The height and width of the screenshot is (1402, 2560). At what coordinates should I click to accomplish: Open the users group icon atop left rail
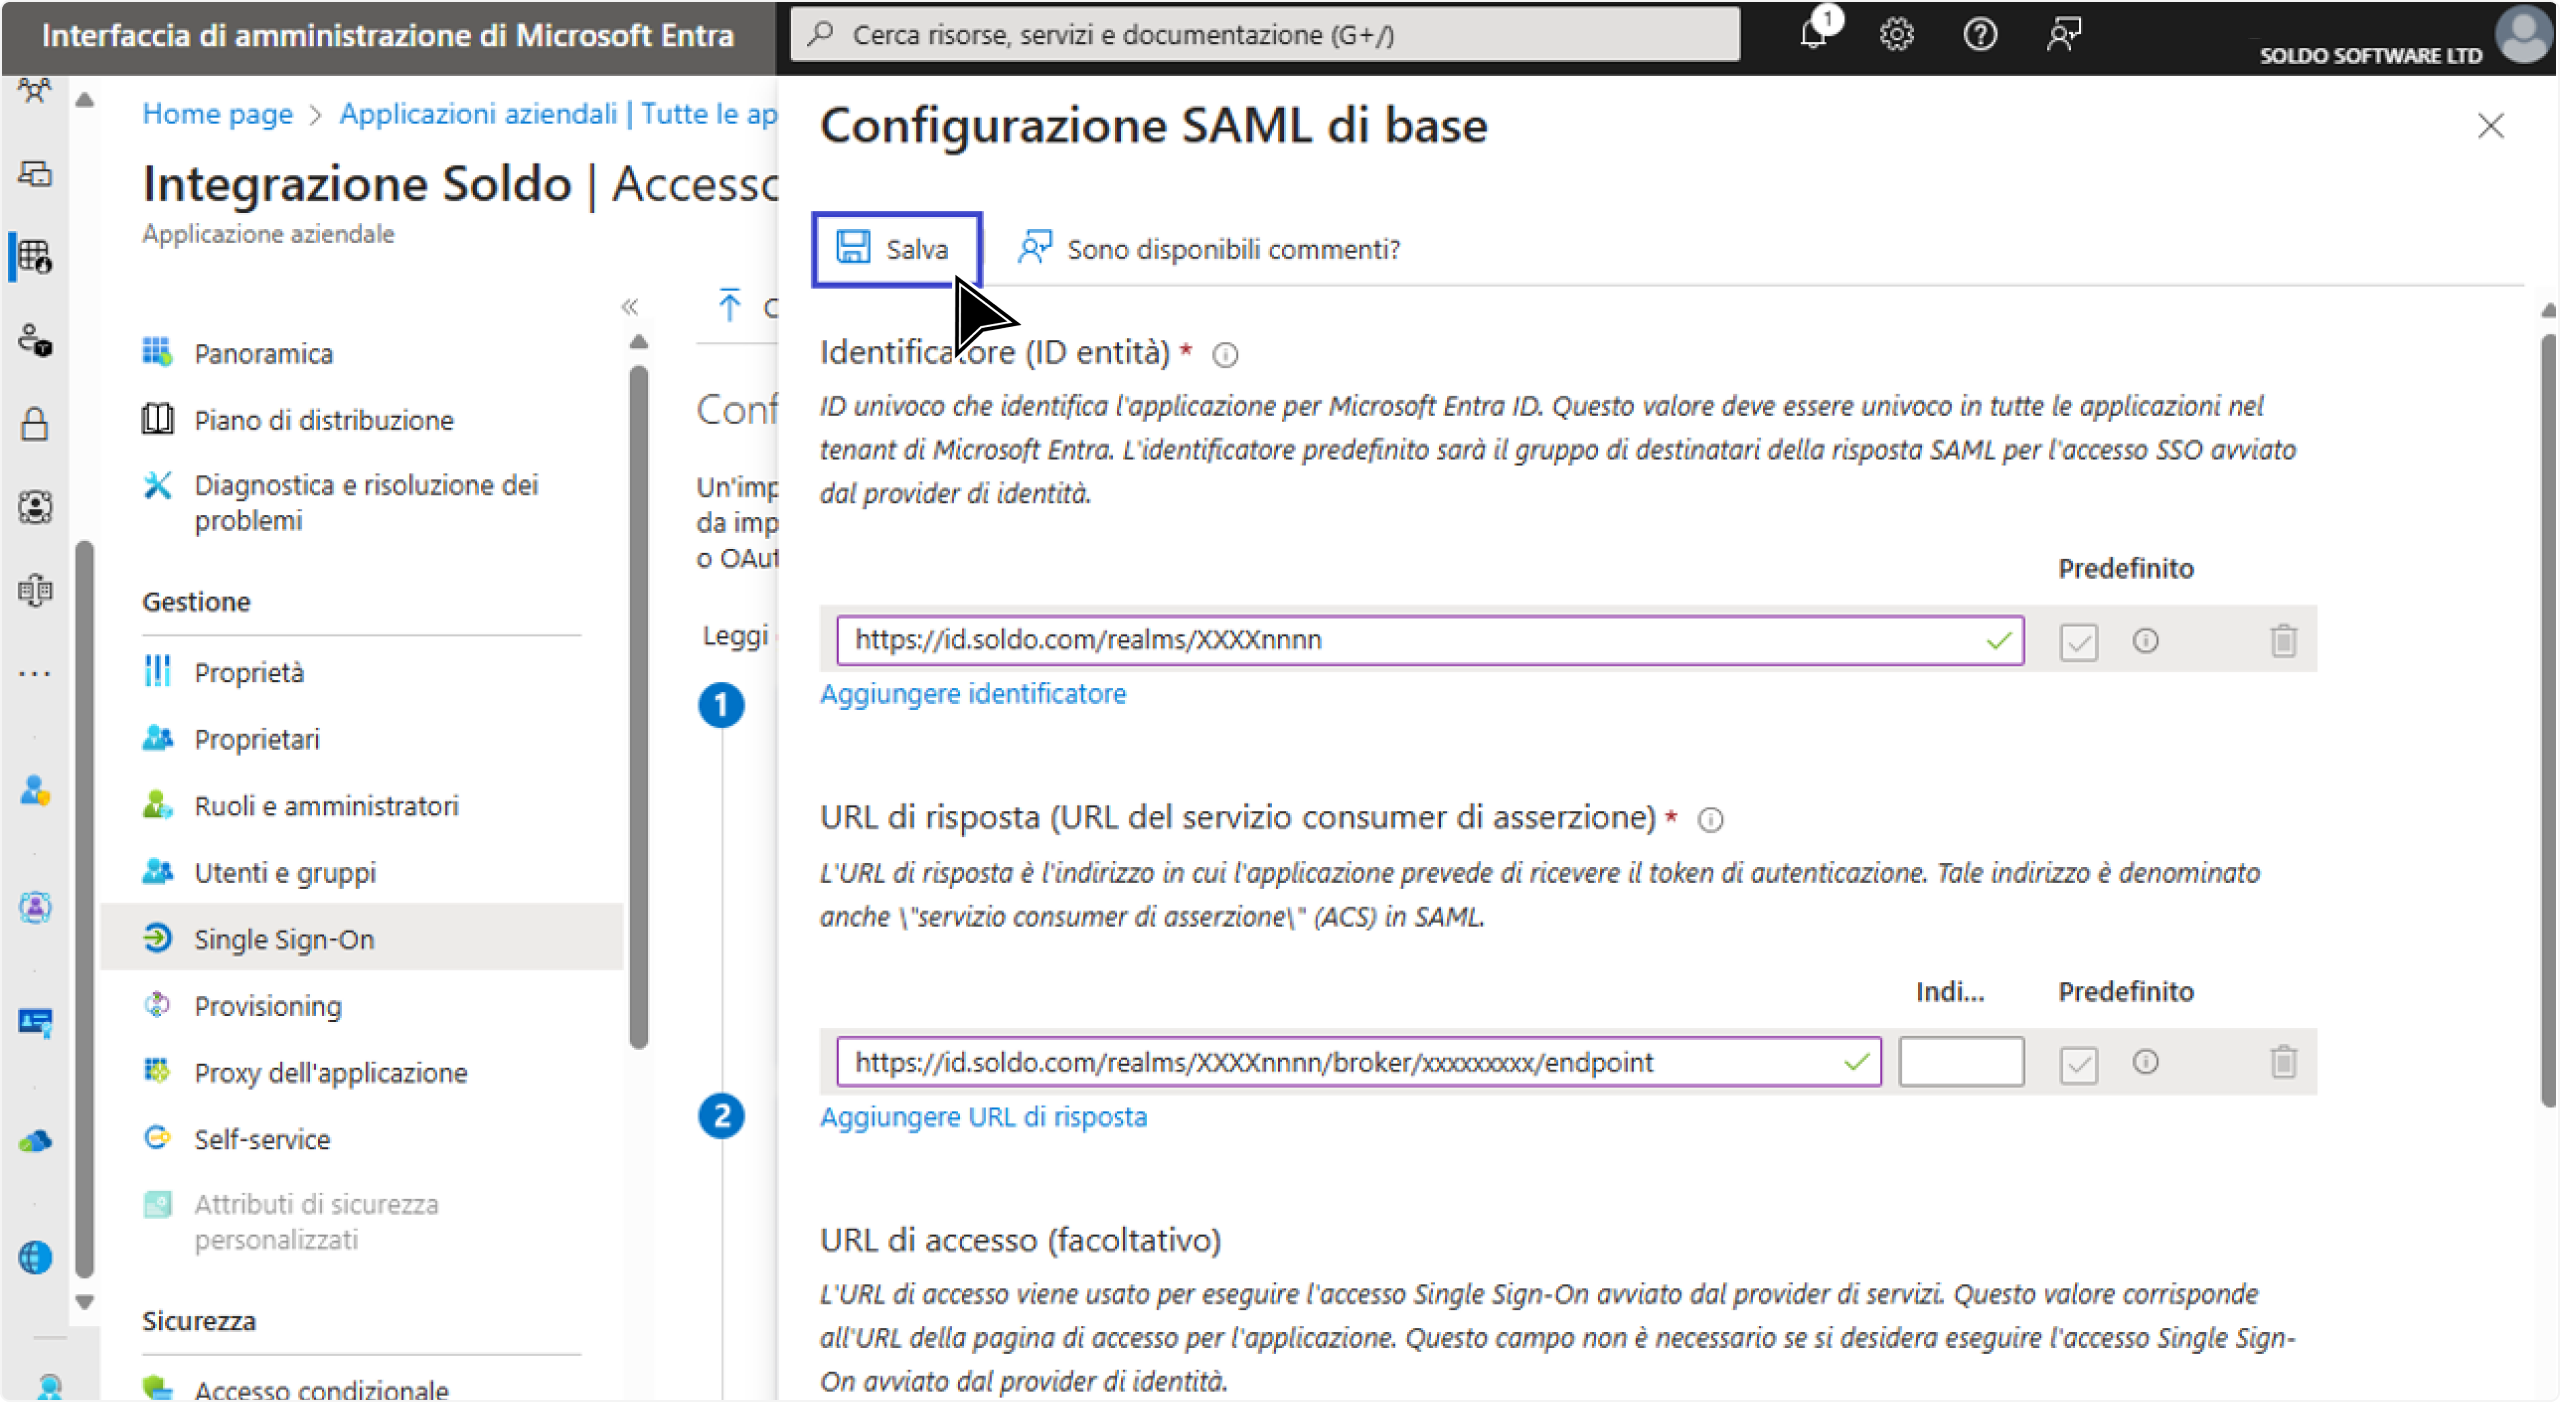pyautogui.click(x=35, y=91)
